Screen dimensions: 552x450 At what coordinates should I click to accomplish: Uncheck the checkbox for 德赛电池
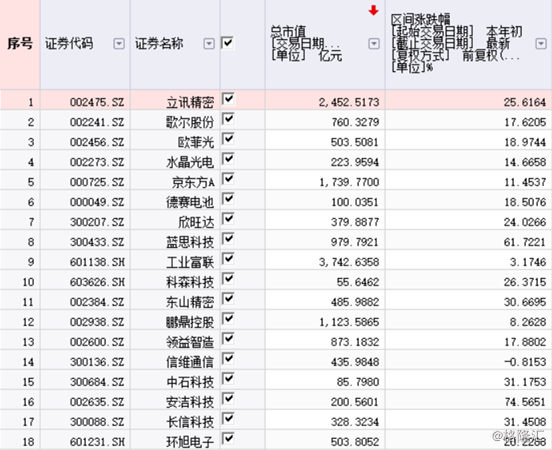[x=228, y=199]
